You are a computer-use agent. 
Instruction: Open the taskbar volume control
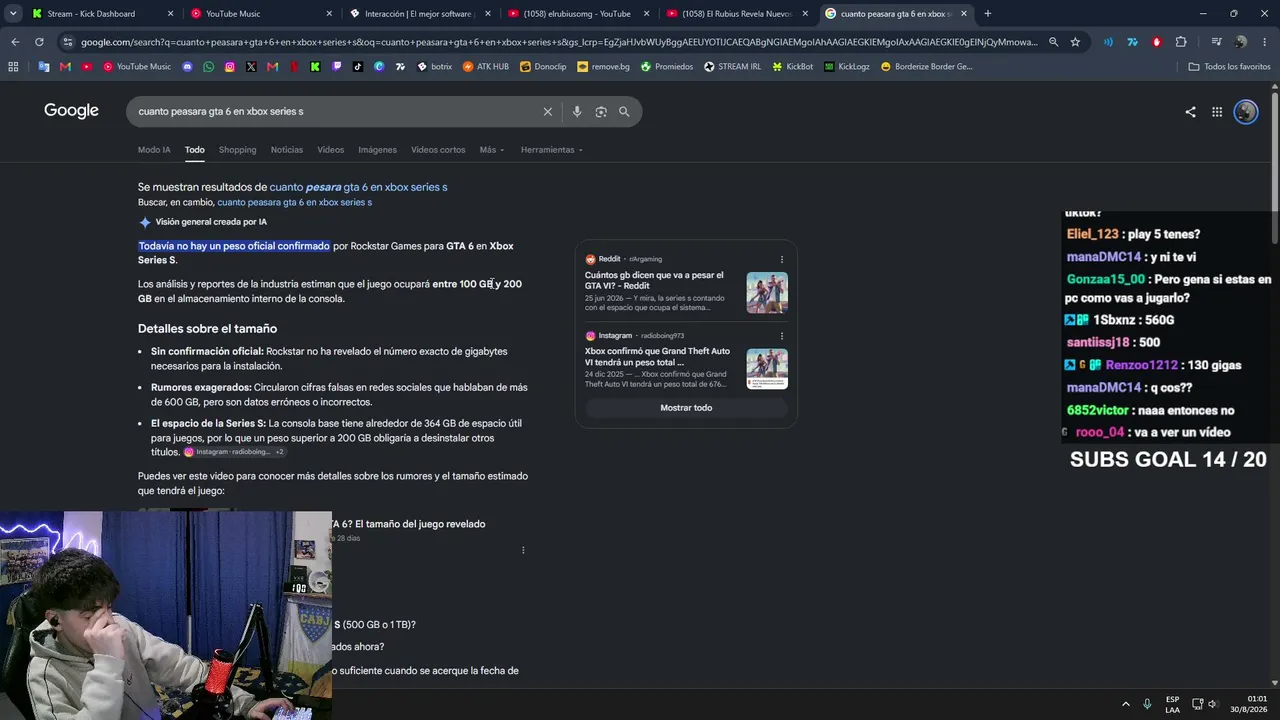tap(1212, 704)
